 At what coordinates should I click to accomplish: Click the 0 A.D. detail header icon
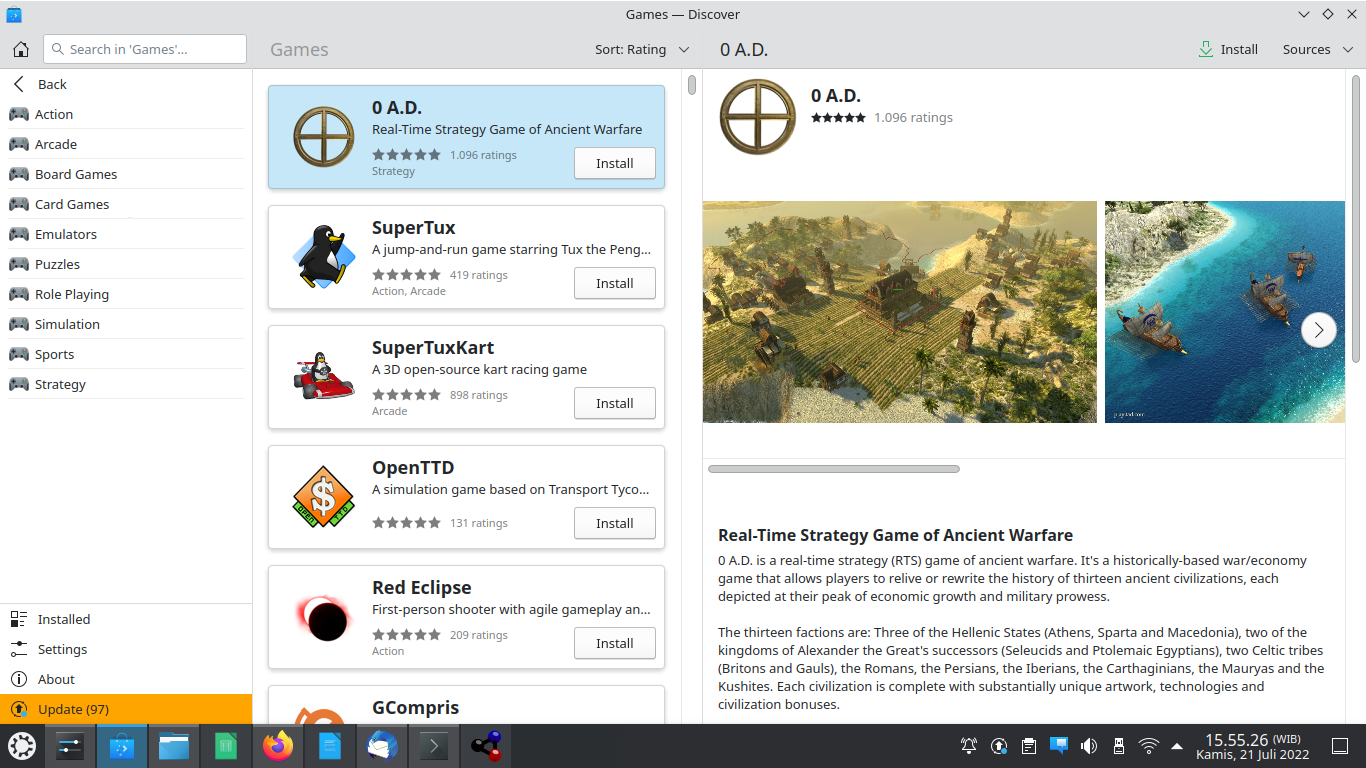pos(758,117)
